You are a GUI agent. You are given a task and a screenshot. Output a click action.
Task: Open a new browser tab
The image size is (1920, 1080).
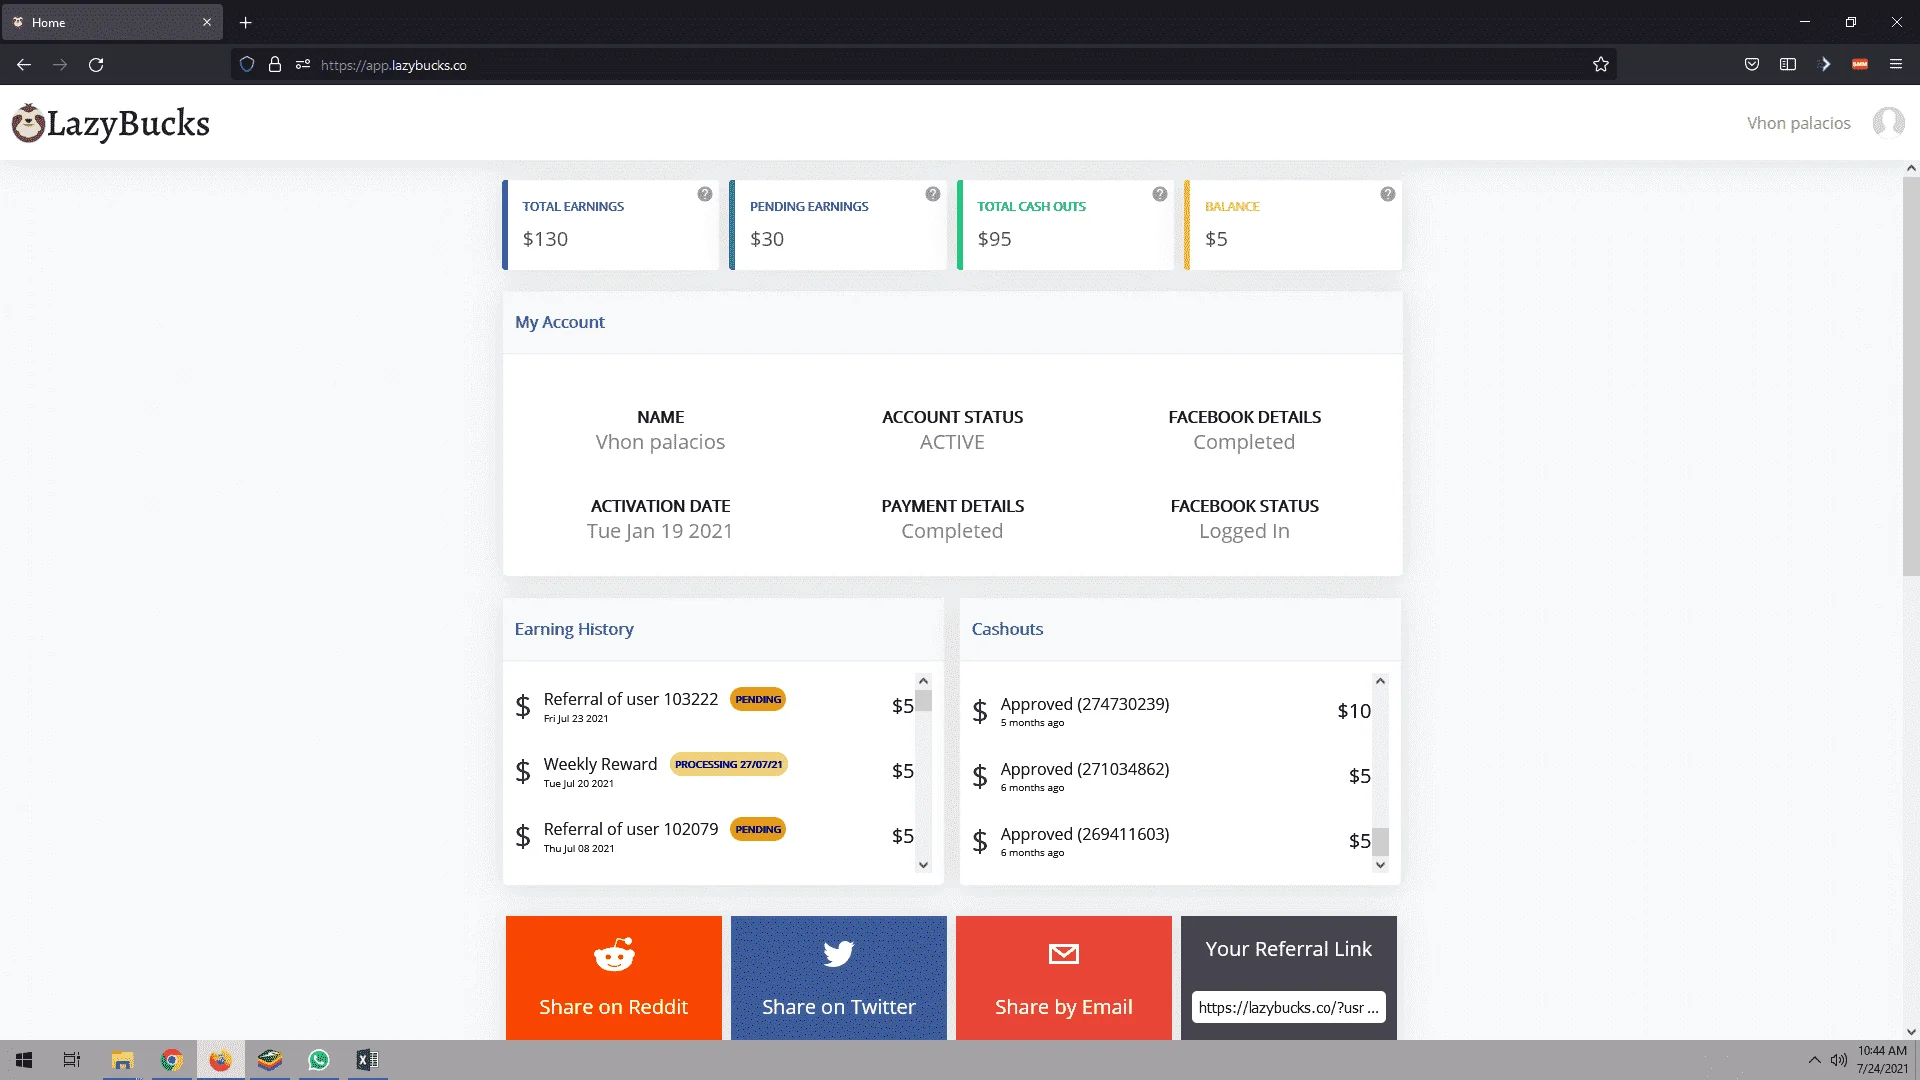(x=245, y=22)
